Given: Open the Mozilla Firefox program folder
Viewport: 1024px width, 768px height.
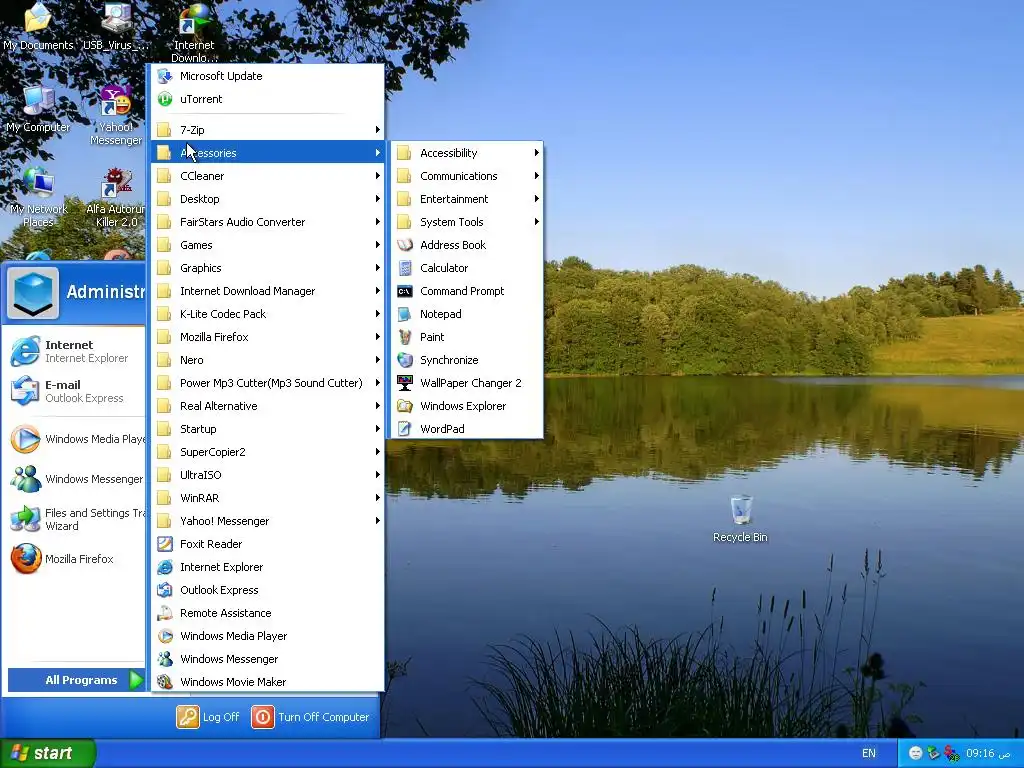Looking at the screenshot, I should tap(267, 337).
